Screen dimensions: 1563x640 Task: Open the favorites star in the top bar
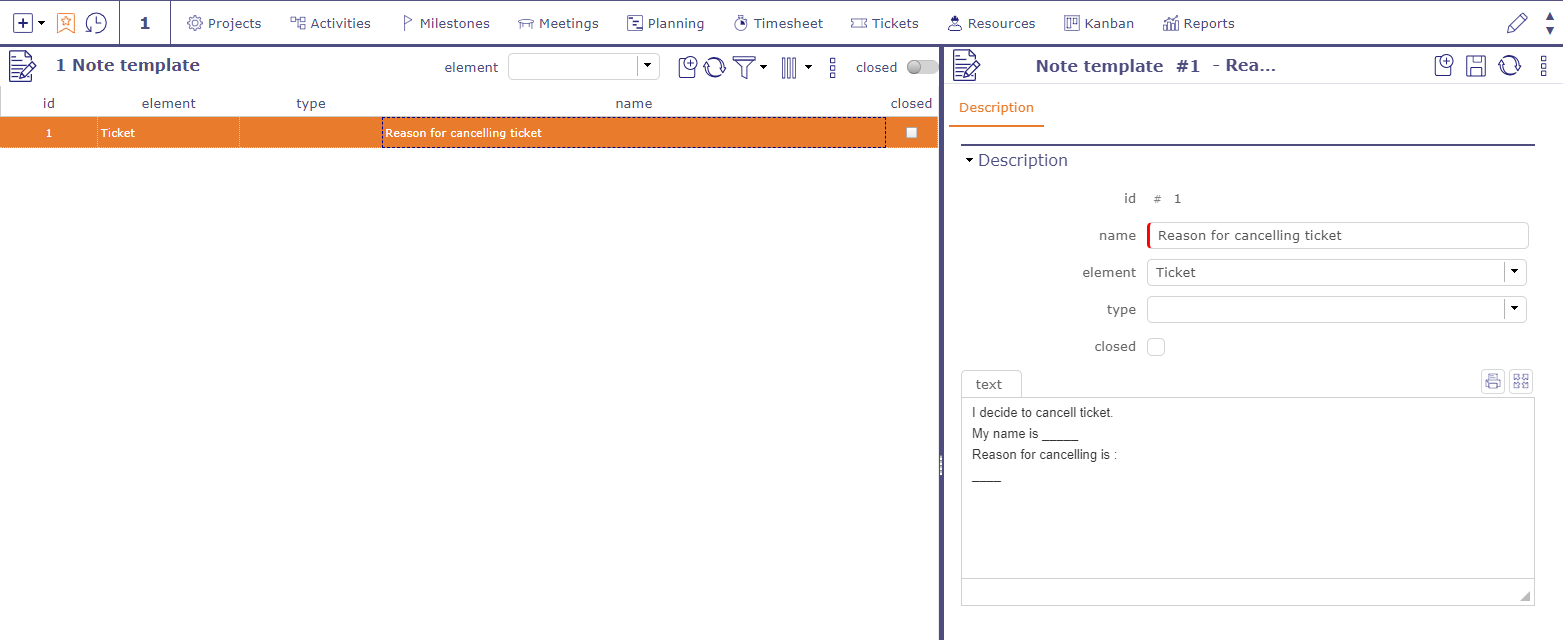click(x=66, y=22)
